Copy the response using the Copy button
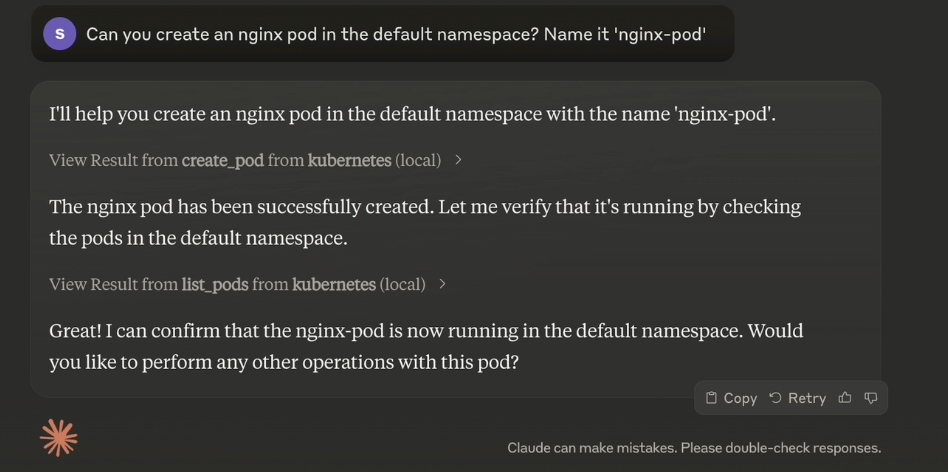 click(732, 398)
